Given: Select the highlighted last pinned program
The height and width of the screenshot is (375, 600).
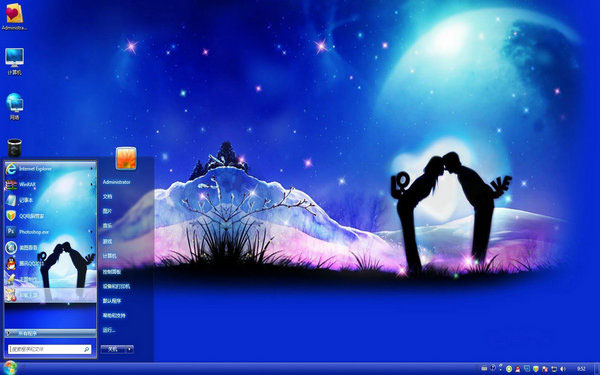Looking at the screenshot, I should pos(49,295).
